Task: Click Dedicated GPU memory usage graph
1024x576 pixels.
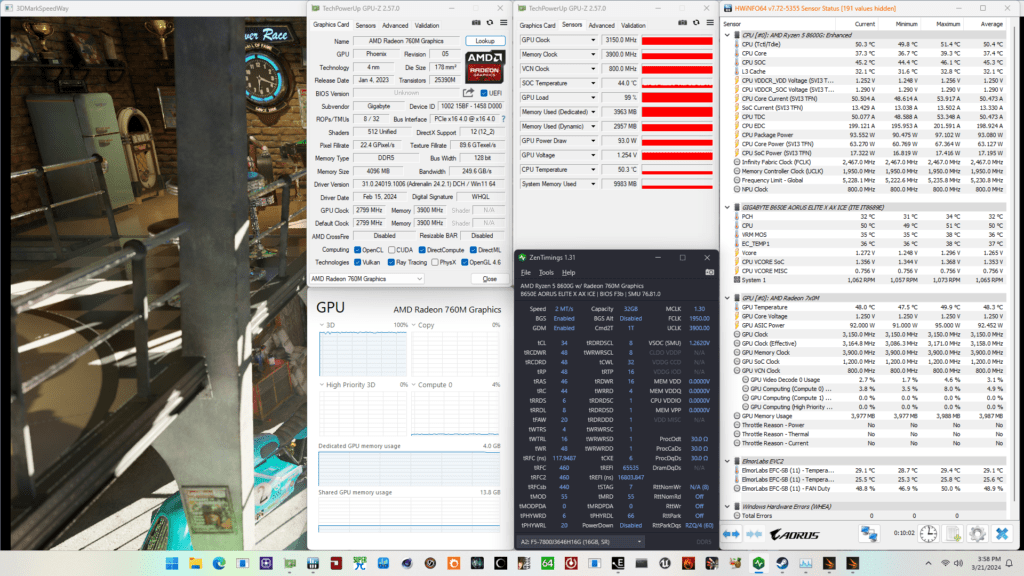Action: coord(409,468)
